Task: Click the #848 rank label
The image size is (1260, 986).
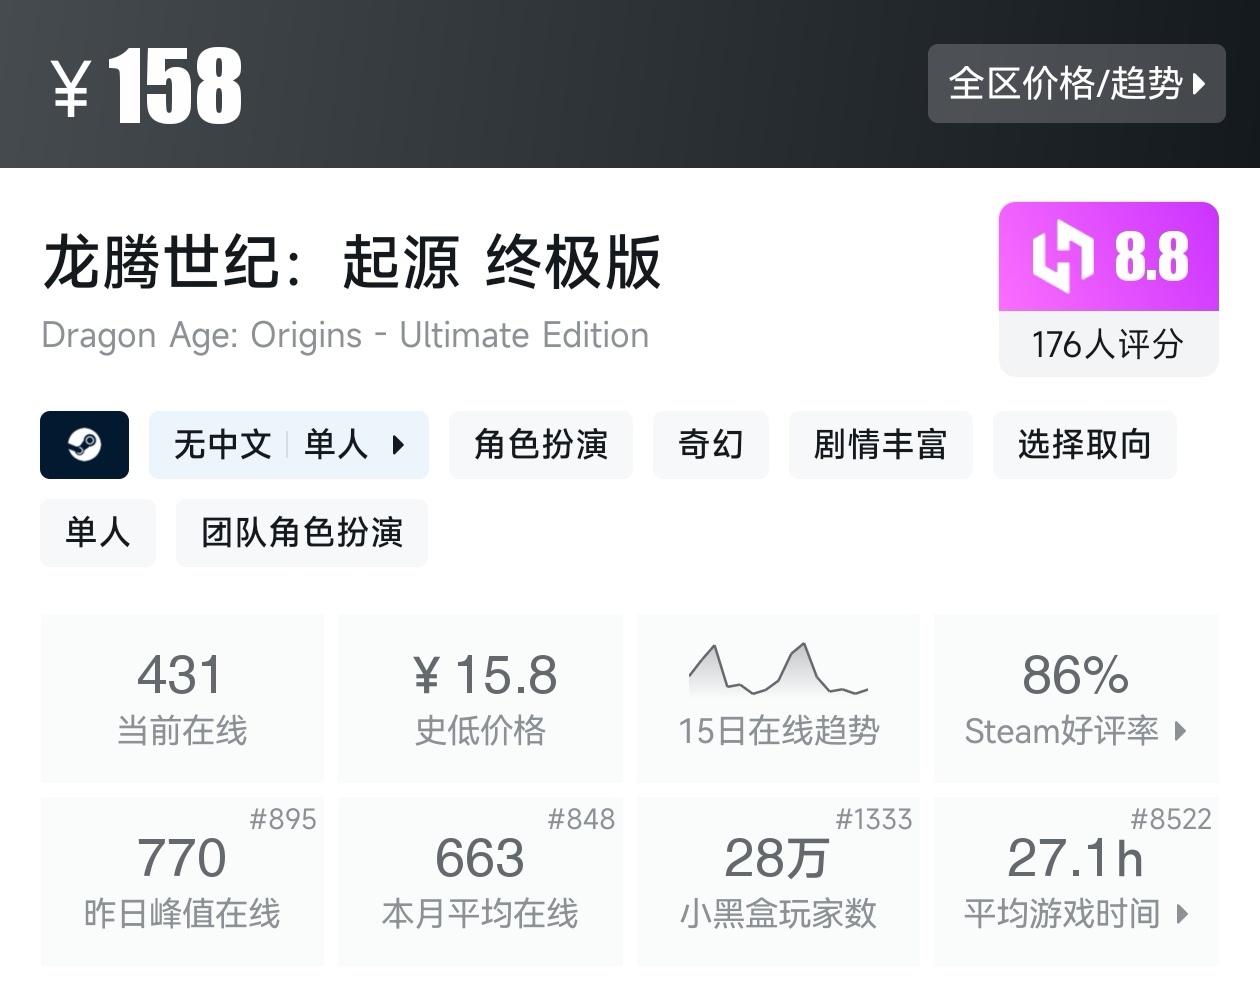Action: [x=581, y=819]
